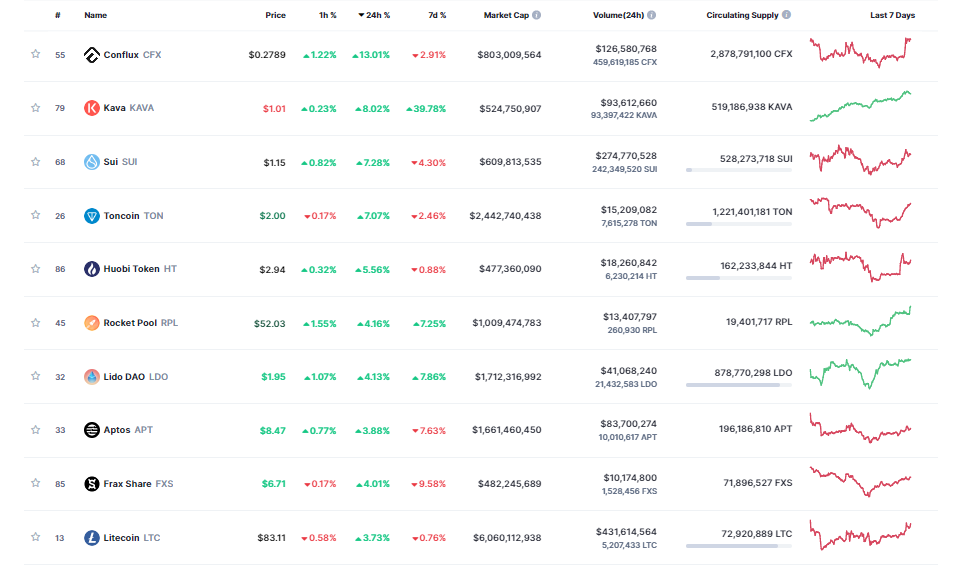Sort table by Price column
The image size is (955, 569).
coord(275,15)
